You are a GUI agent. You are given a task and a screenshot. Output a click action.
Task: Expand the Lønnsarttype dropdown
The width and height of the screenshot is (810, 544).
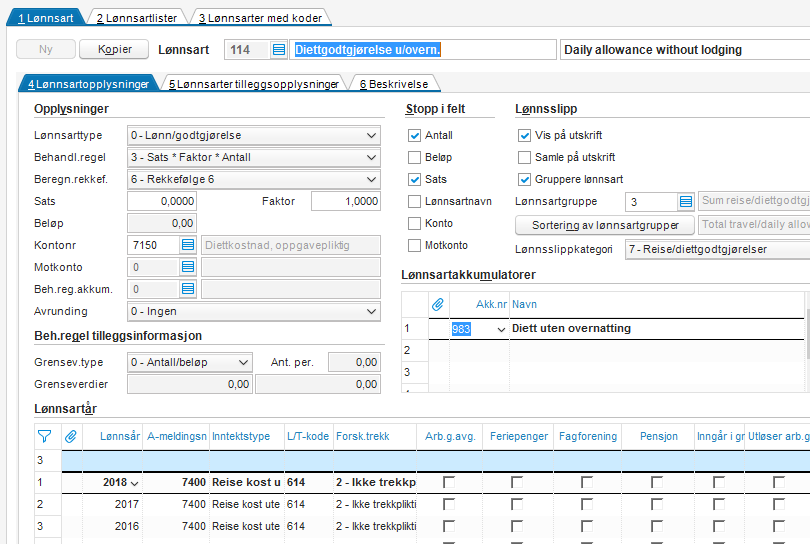click(371, 136)
